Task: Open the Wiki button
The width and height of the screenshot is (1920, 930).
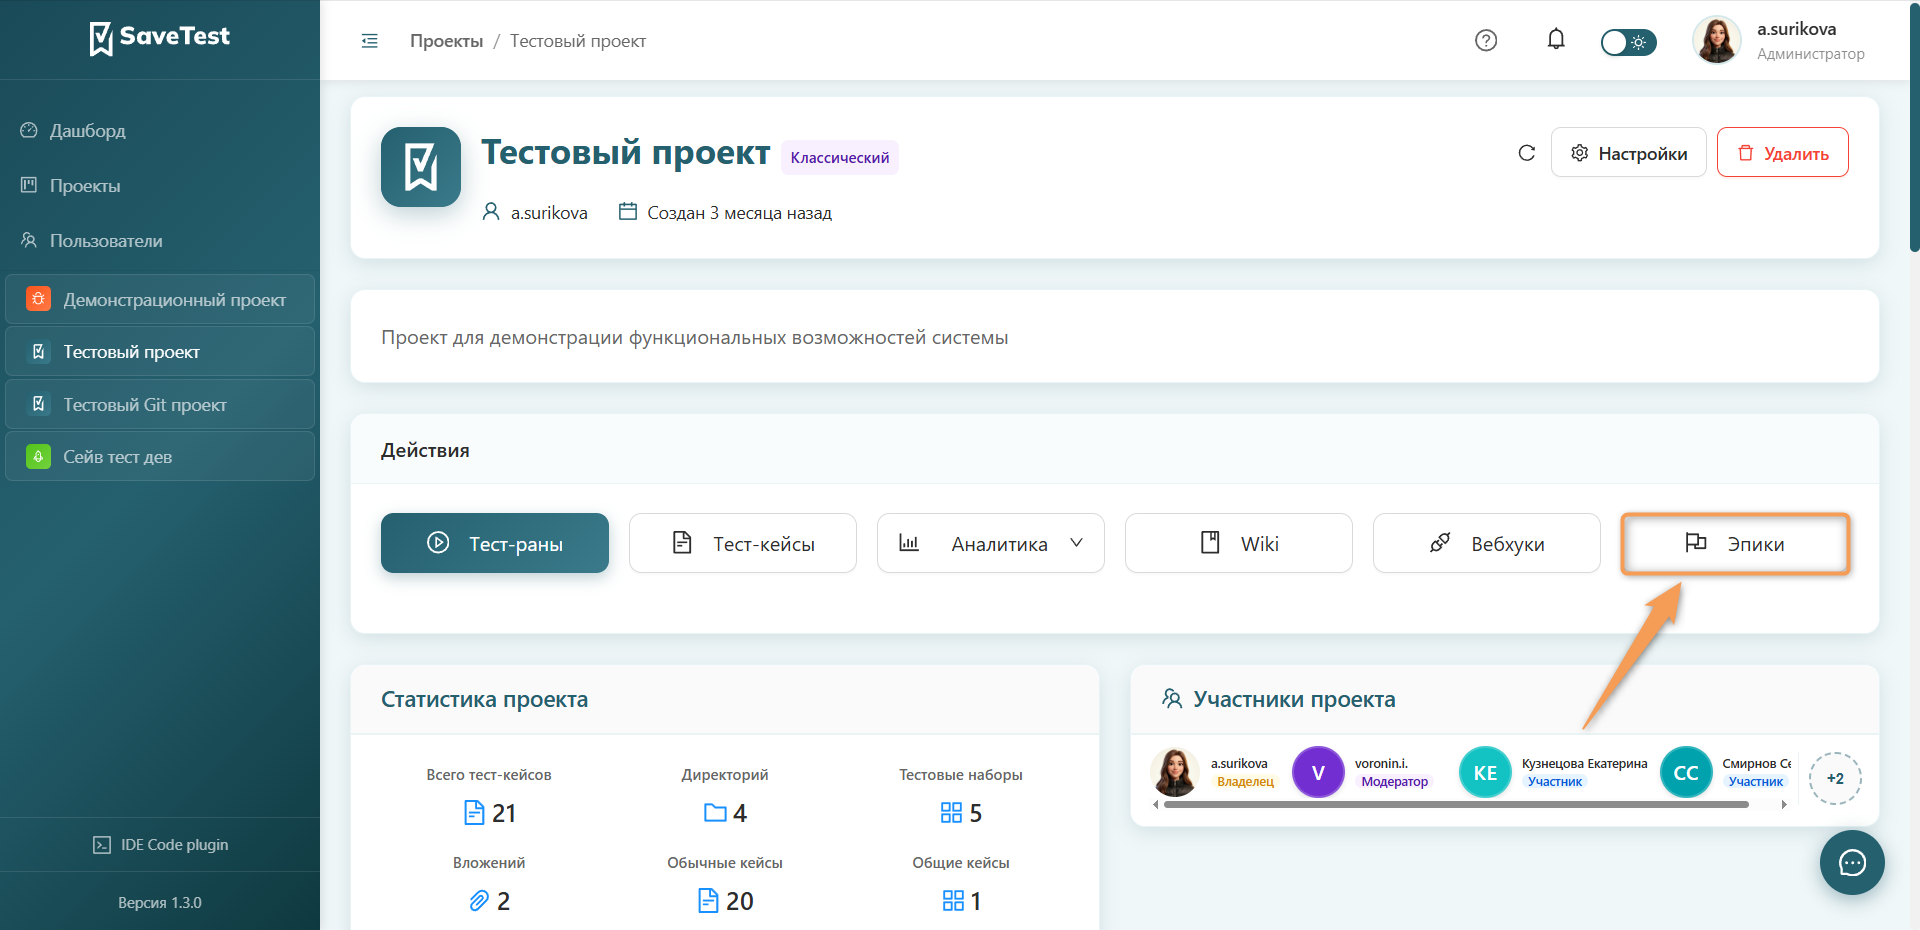Action: point(1239,543)
